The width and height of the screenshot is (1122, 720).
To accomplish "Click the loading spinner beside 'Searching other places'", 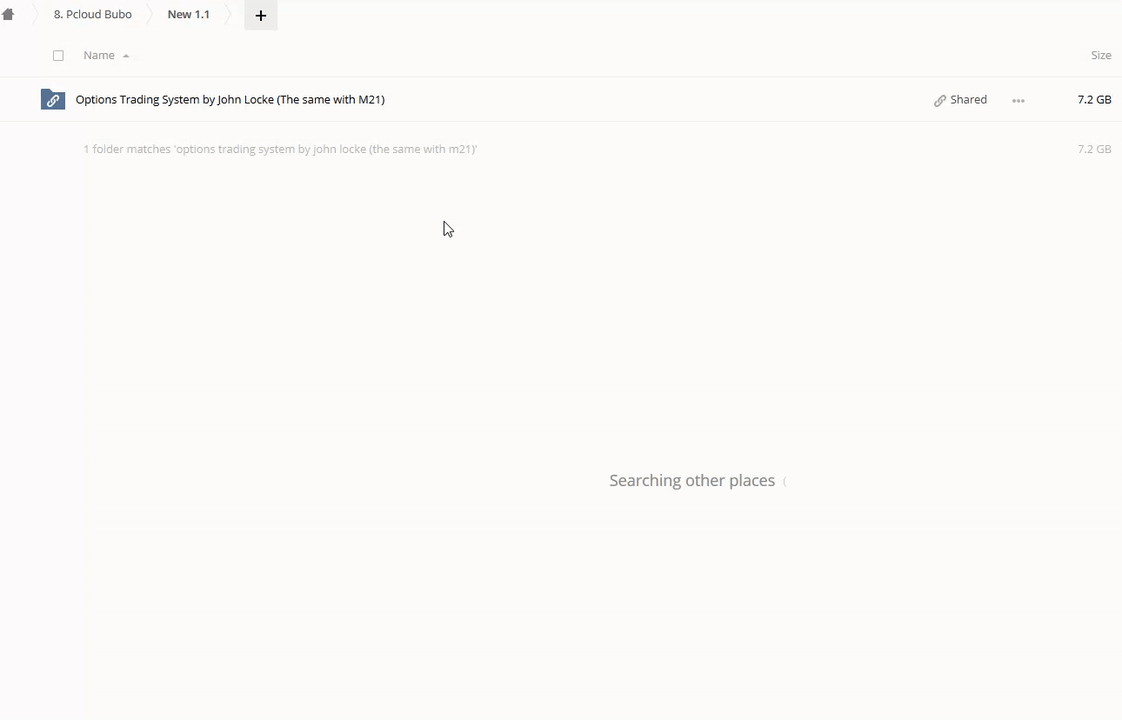I will tap(785, 482).
